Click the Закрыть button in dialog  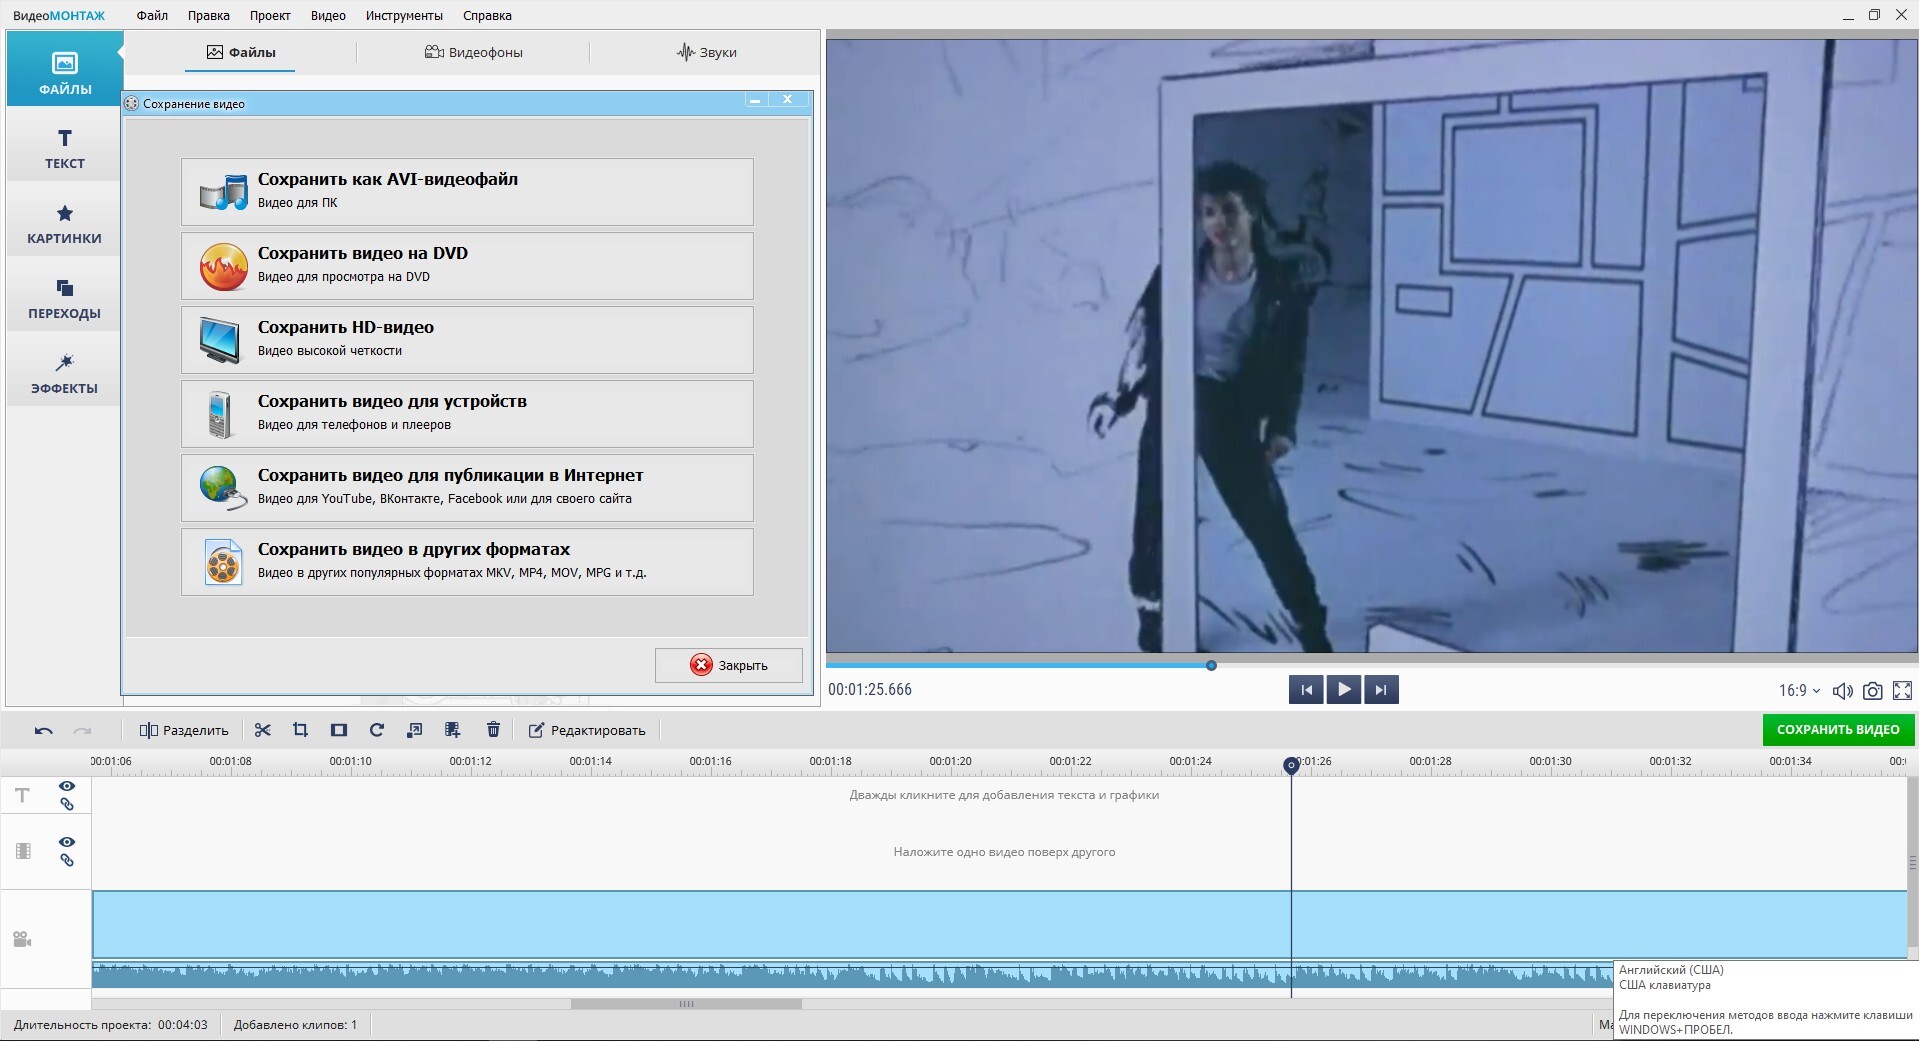coord(728,665)
